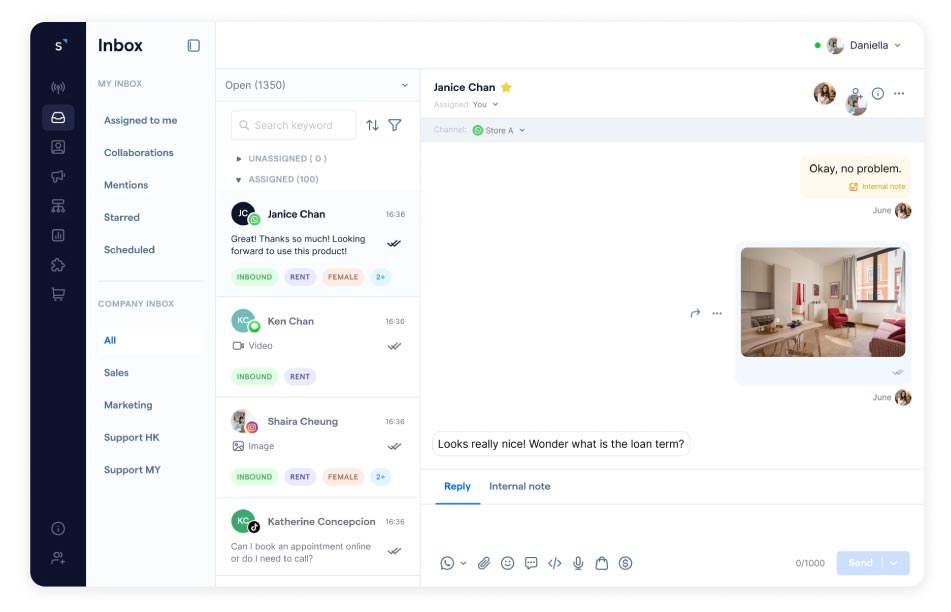
Task: Collapse the inbox sidebar panel
Action: coord(194,46)
